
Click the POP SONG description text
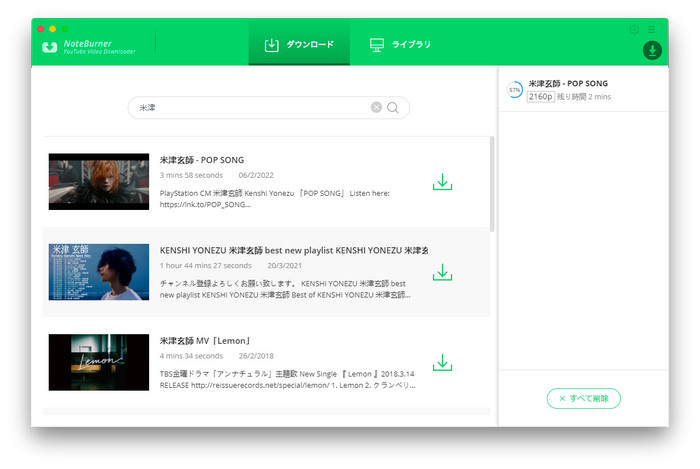pos(275,199)
